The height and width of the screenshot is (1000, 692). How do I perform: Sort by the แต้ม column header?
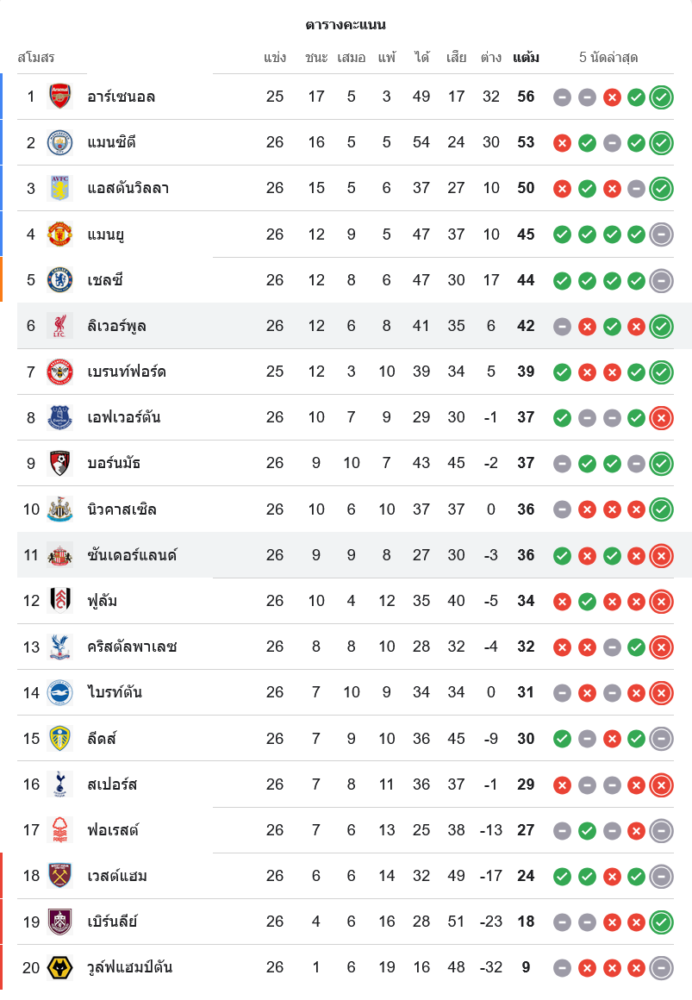tap(525, 57)
